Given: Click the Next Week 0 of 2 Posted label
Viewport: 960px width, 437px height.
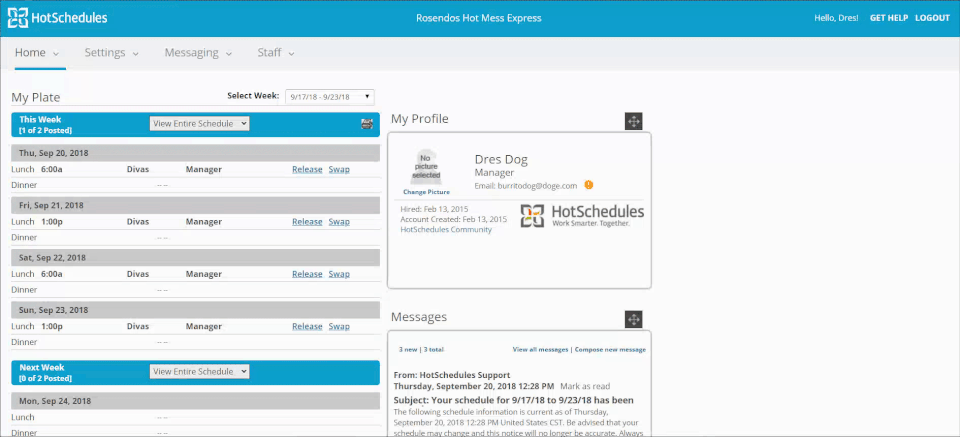Looking at the screenshot, I should [45, 373].
